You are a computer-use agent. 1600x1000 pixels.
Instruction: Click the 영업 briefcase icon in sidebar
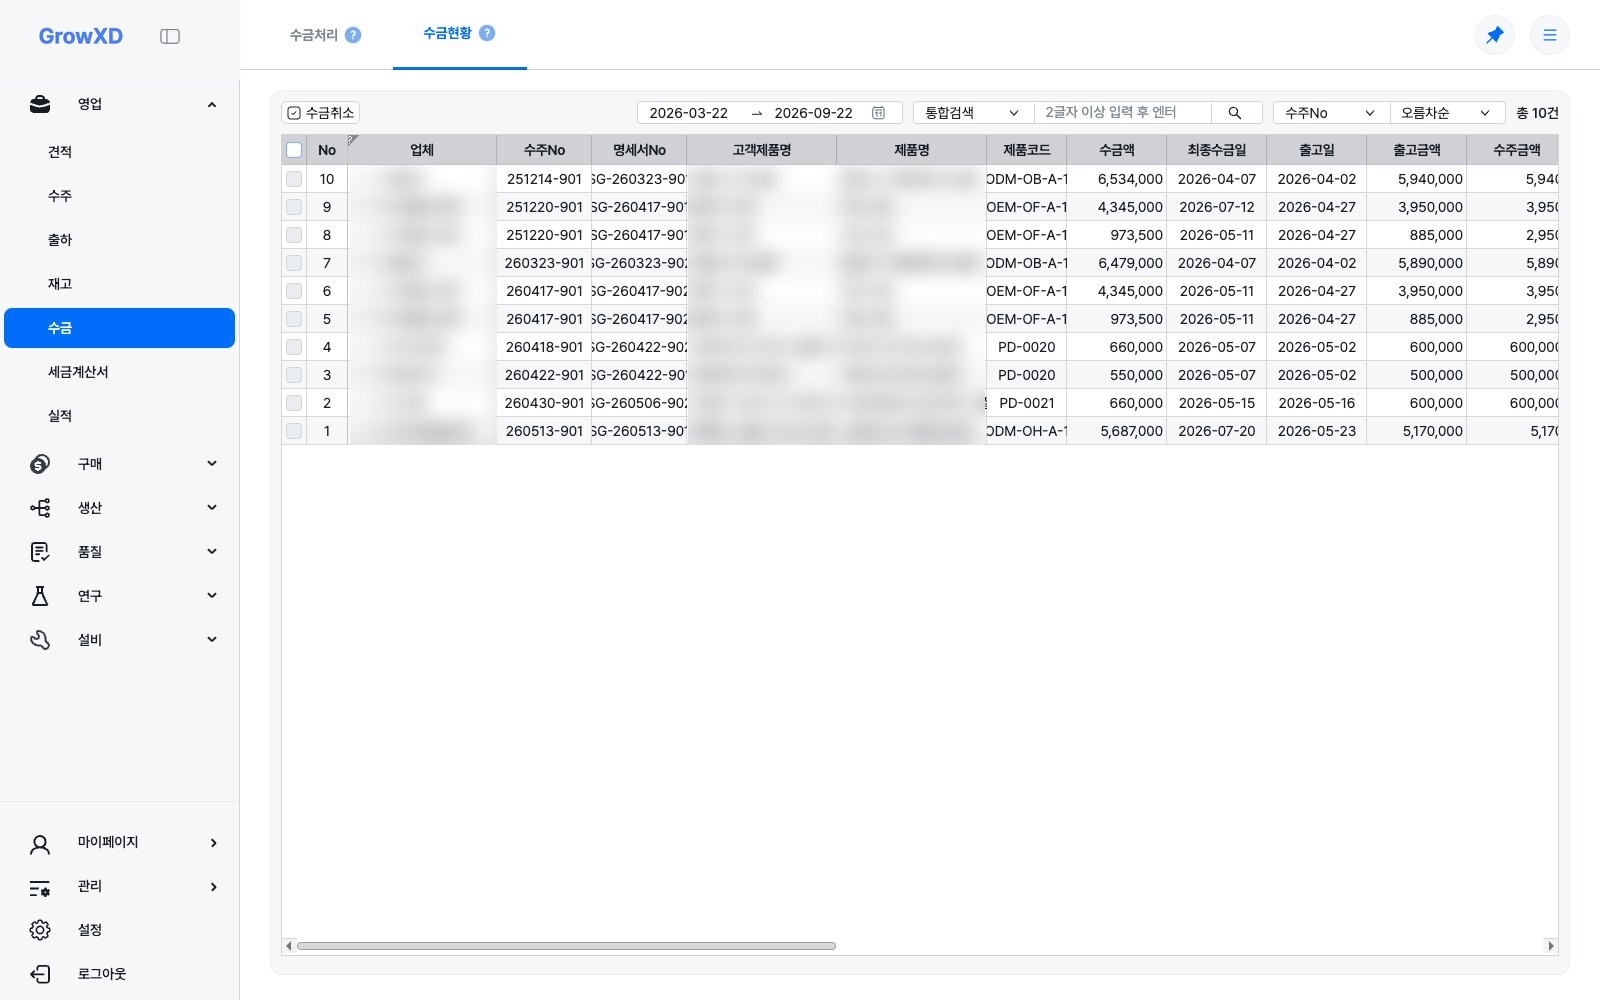pyautogui.click(x=40, y=104)
